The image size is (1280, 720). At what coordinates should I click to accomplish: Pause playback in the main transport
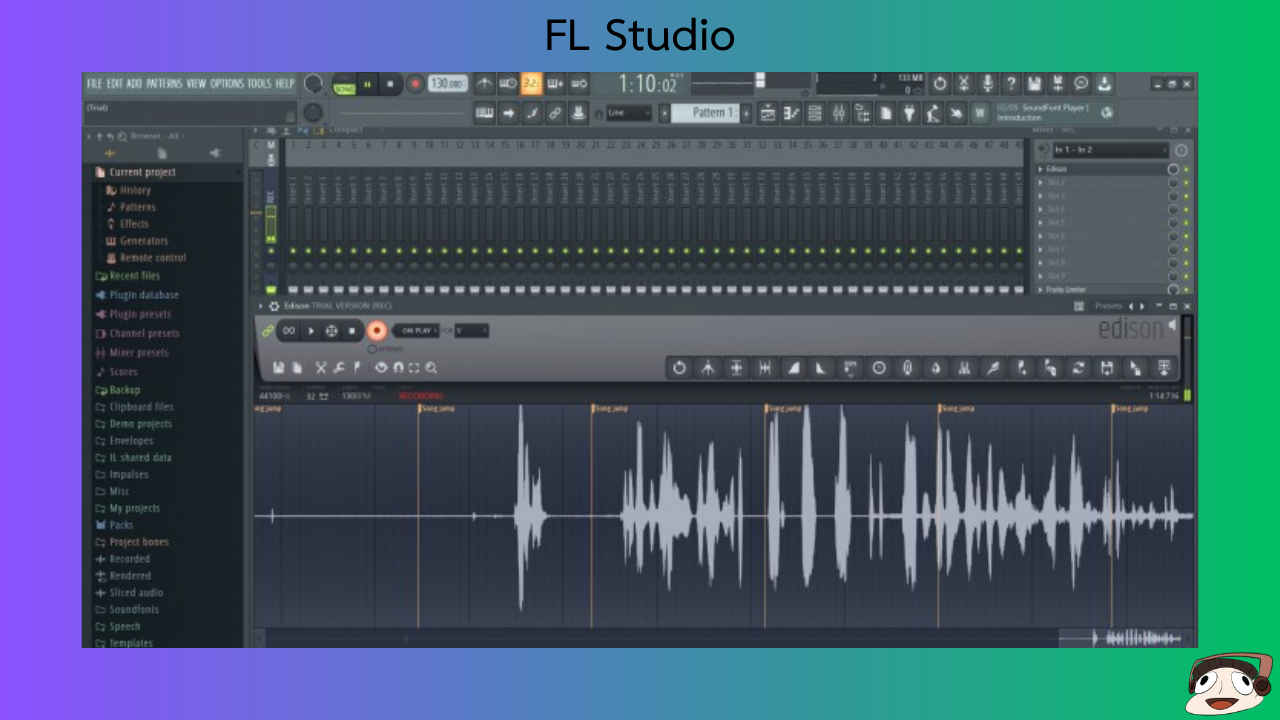click(368, 84)
